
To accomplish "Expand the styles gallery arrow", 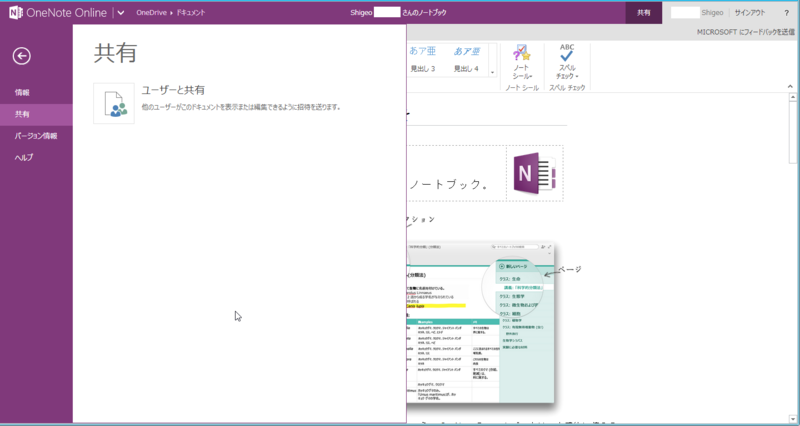I will coord(492,72).
